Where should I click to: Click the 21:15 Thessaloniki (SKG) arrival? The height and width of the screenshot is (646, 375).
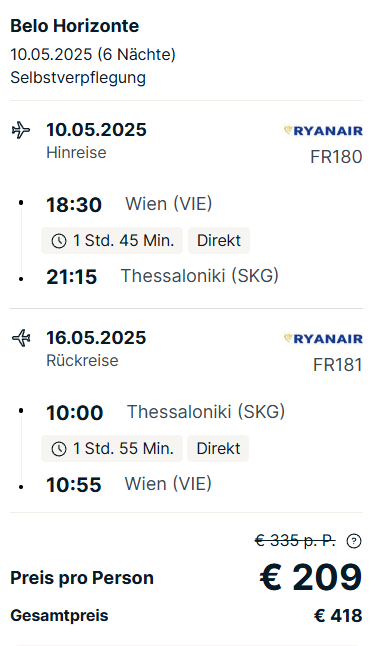coord(162,276)
